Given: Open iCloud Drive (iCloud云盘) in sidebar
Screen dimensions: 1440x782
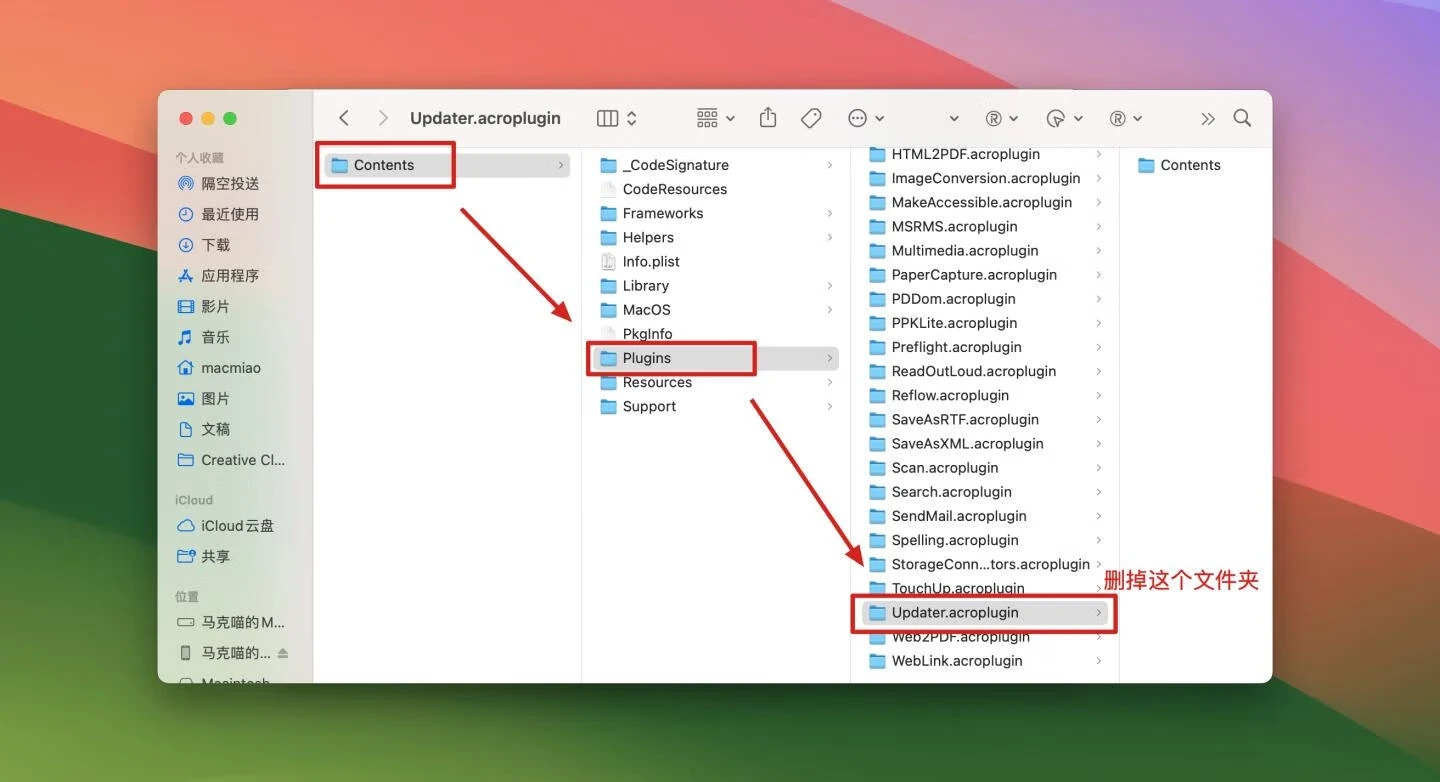Looking at the screenshot, I should click(x=237, y=526).
